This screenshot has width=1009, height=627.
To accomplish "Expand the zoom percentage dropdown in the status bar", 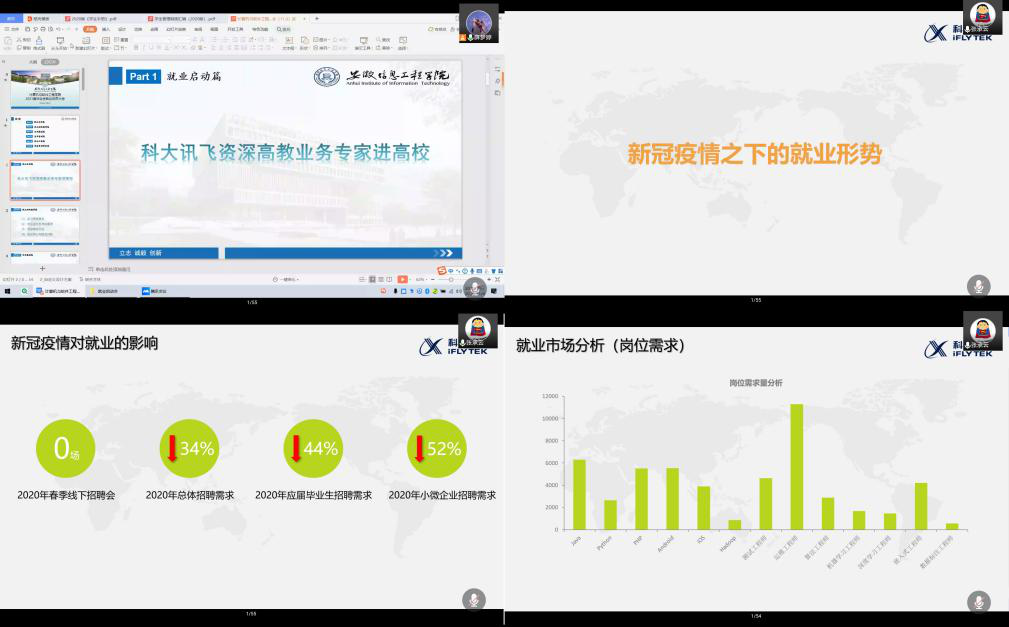I will (425, 279).
